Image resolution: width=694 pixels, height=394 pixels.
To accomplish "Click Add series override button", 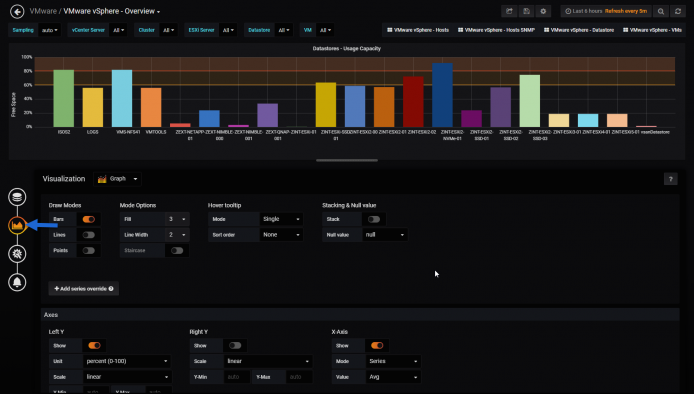I will [84, 289].
